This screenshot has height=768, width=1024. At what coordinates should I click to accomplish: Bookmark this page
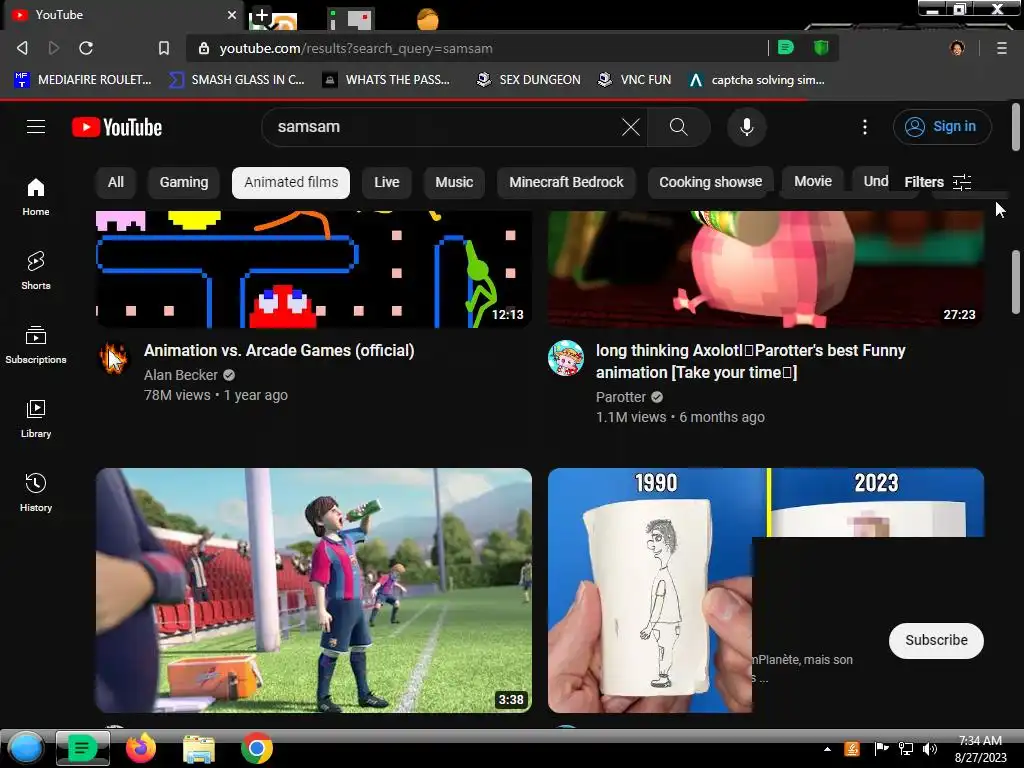coord(164,48)
